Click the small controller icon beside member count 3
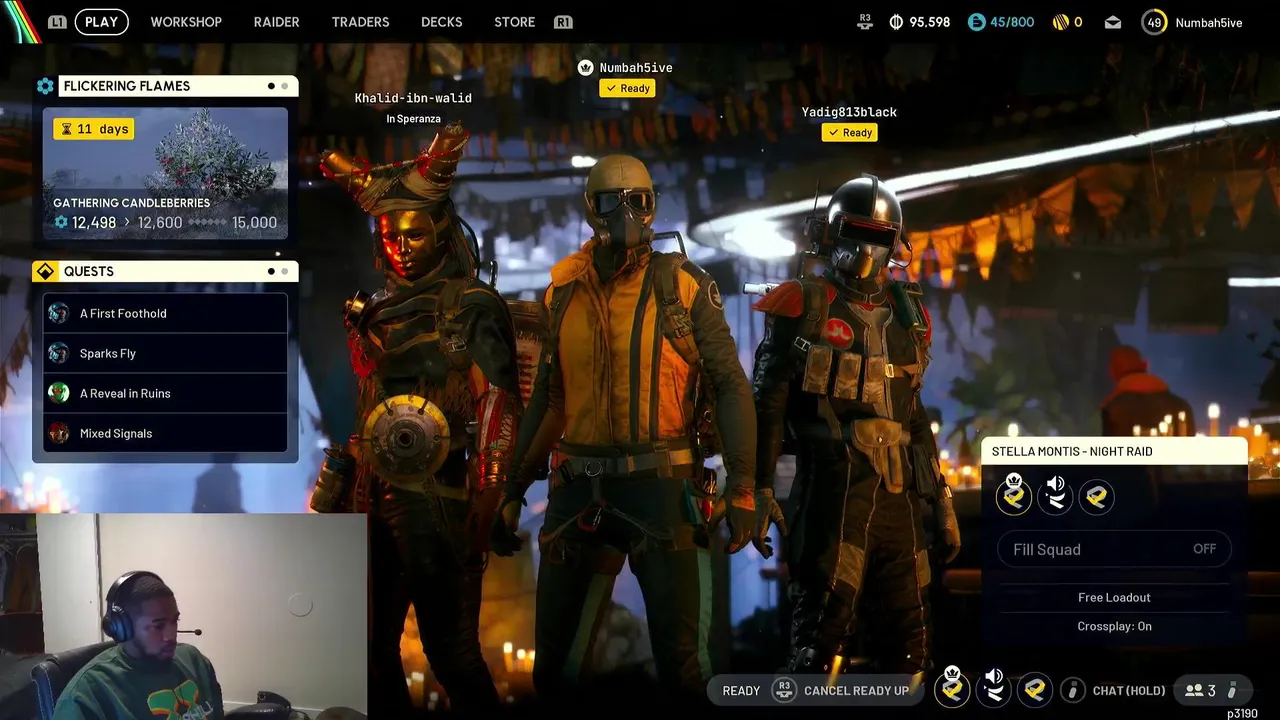The width and height of the screenshot is (1280, 720). click(1232, 690)
